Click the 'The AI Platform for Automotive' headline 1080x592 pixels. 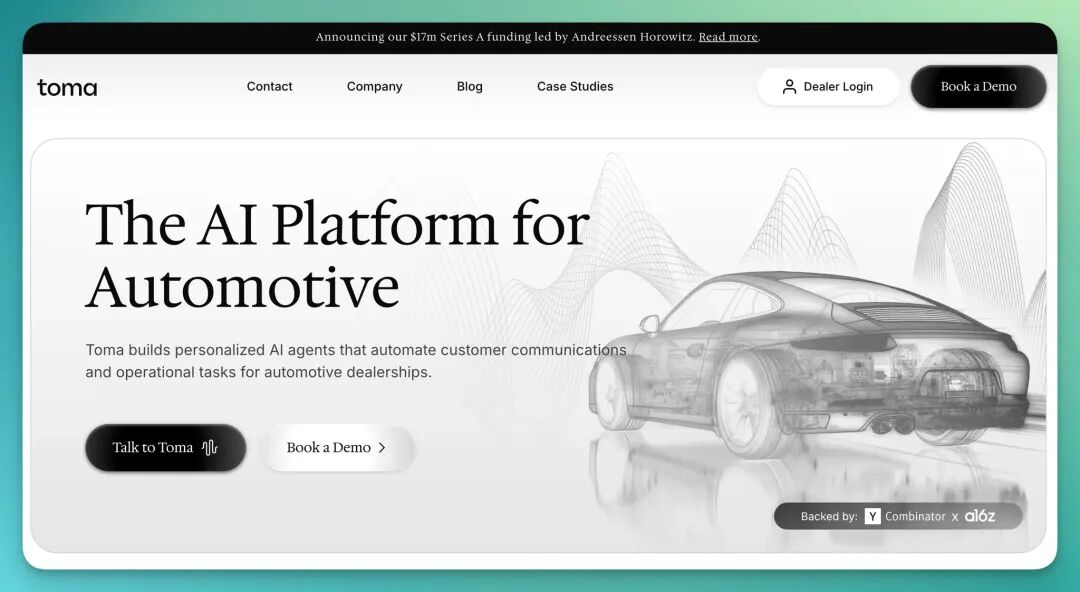point(337,254)
